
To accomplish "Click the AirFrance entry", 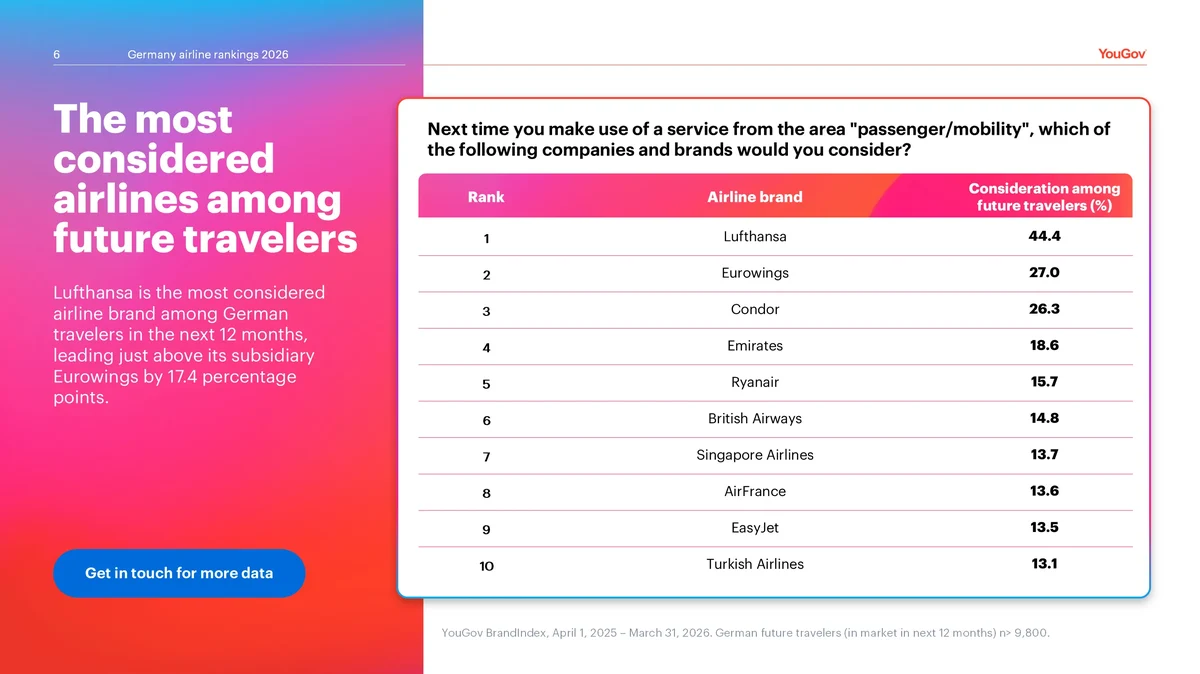I will pyautogui.click(x=755, y=491).
